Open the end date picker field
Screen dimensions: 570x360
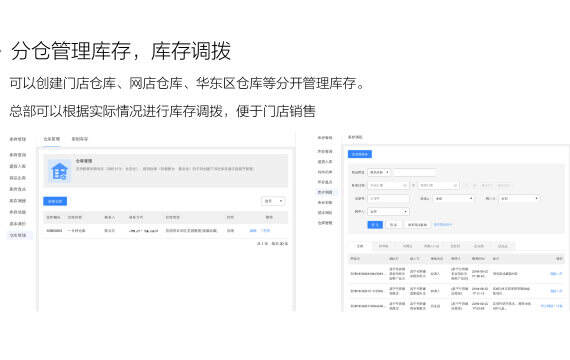coord(438,185)
